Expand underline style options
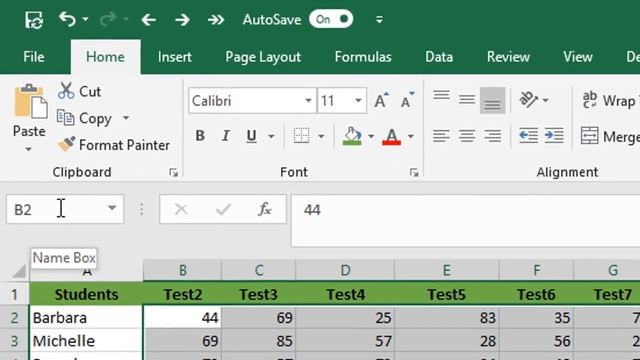Image resolution: width=640 pixels, height=360 pixels. coord(271,136)
